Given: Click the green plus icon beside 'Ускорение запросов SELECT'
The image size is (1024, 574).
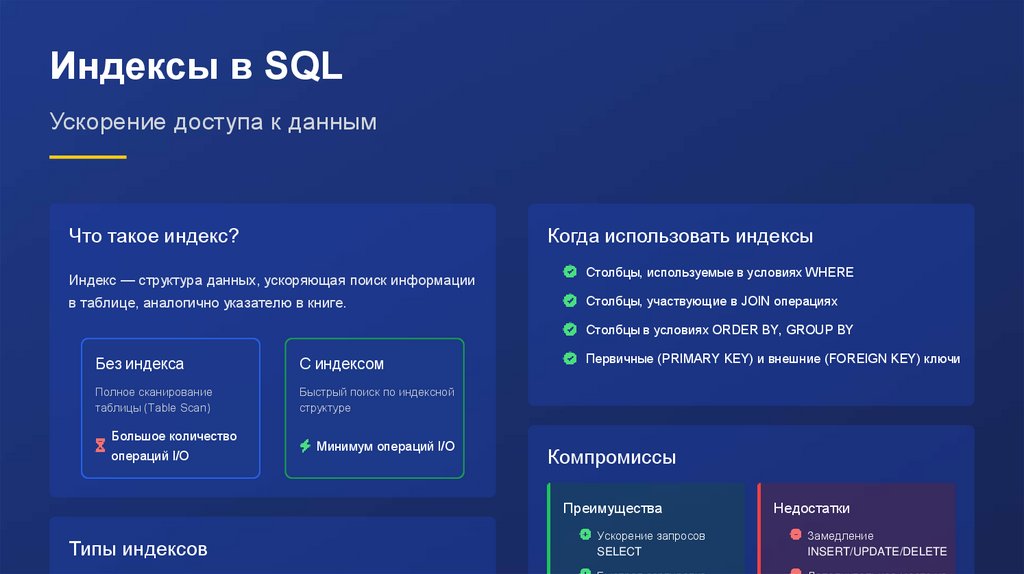Looking at the screenshot, I should [585, 535].
